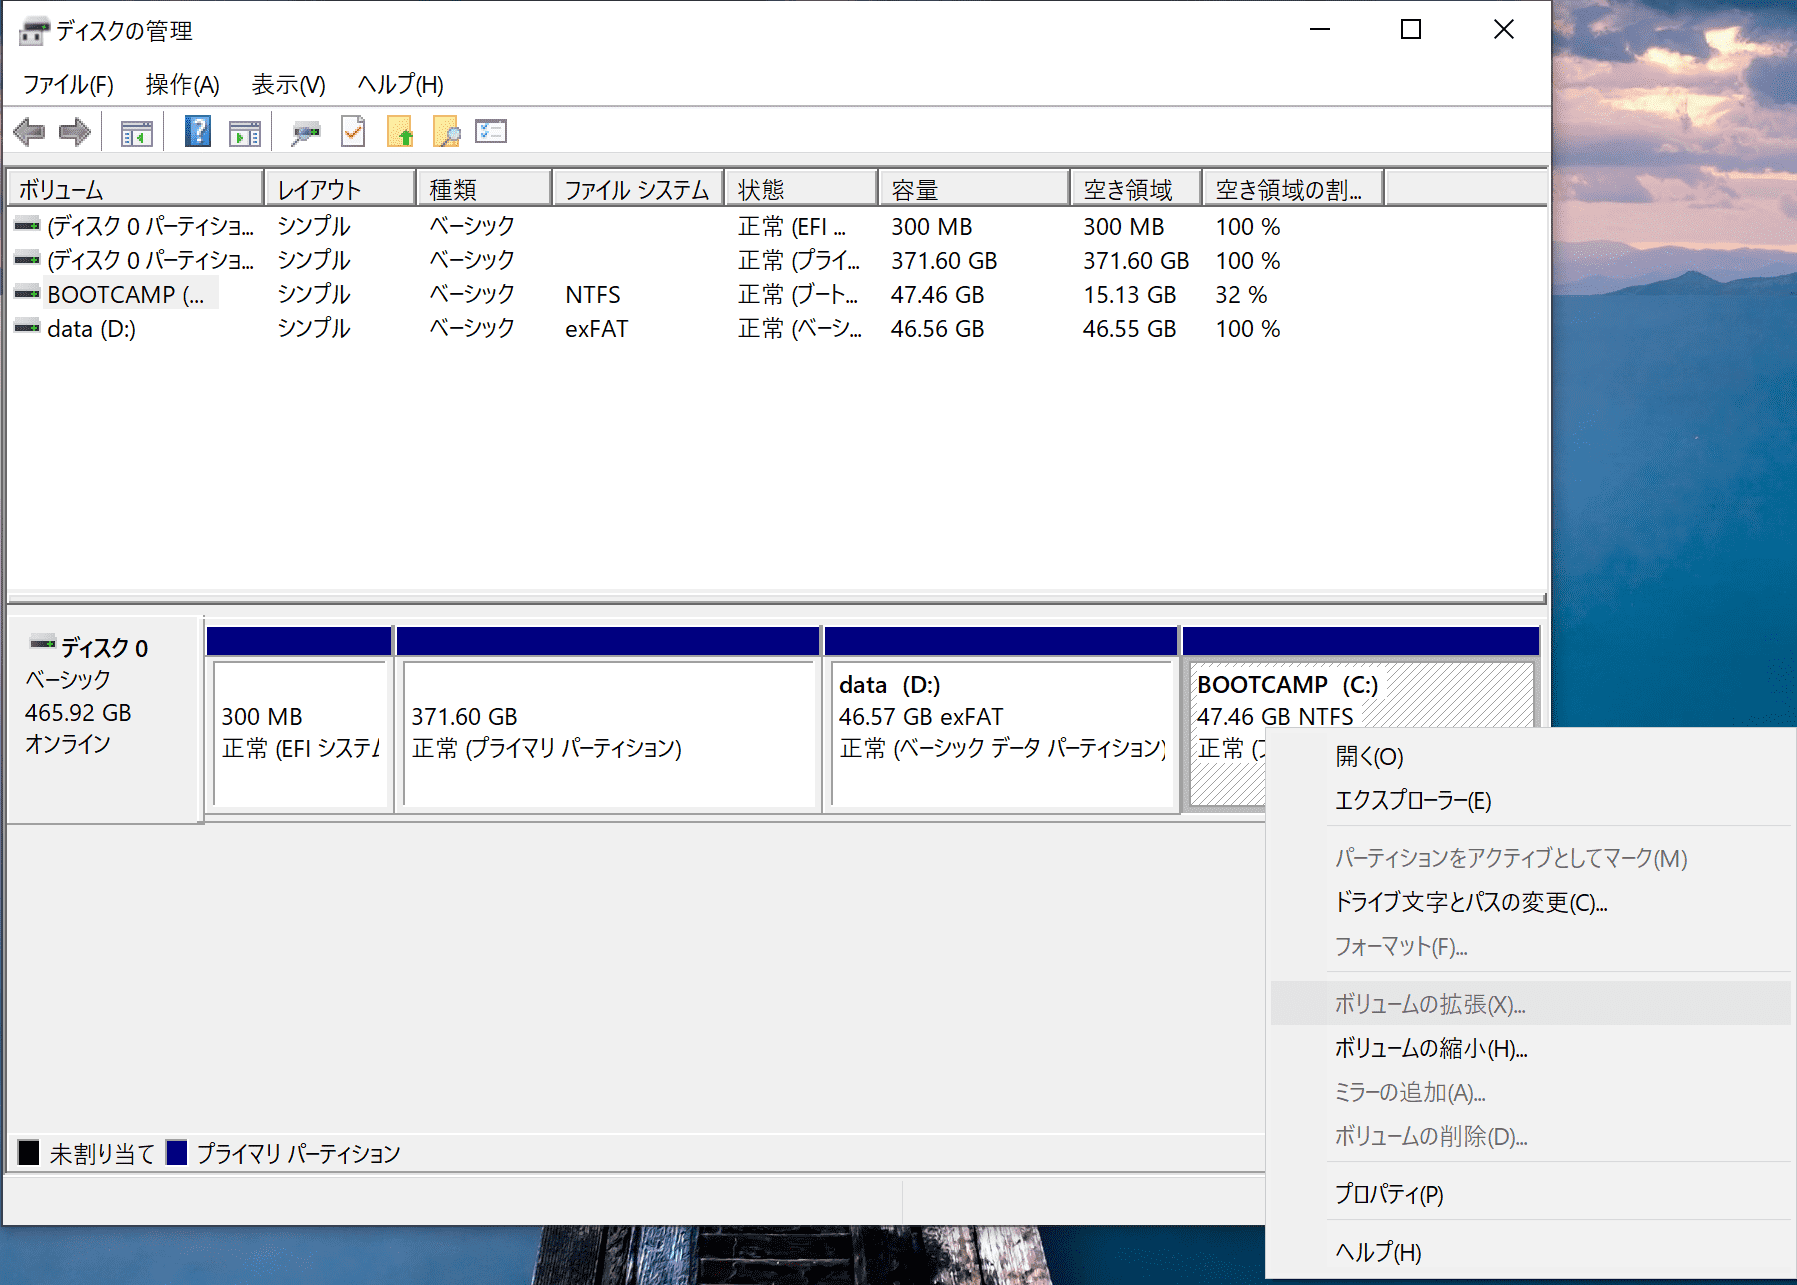Click the Forward arrow toolbar icon

pos(75,131)
